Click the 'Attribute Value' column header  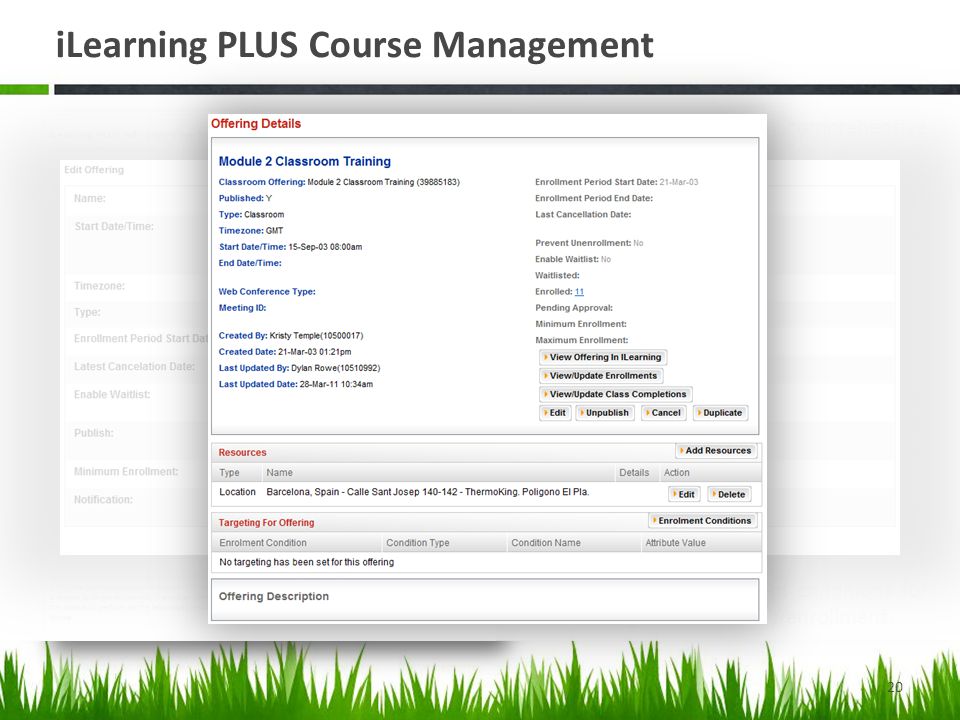click(x=675, y=542)
